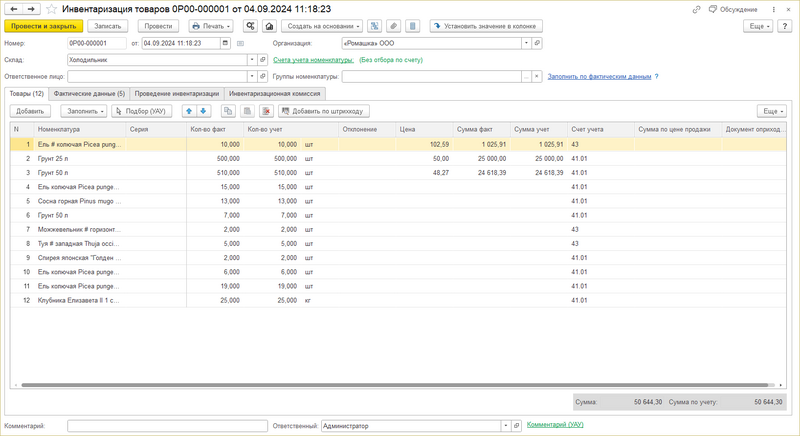
Task: Click the favorites star icon near title
Action: [x=49, y=9]
